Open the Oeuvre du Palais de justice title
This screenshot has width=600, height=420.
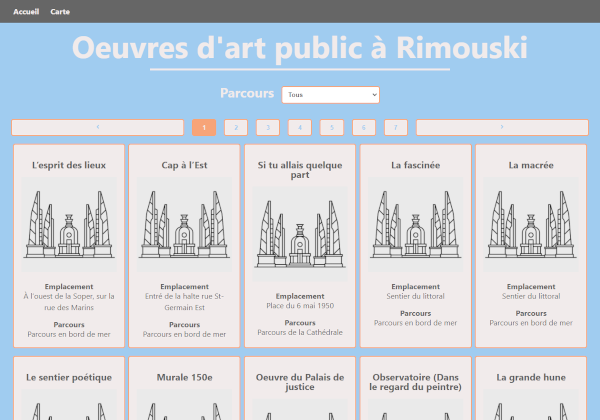[x=300, y=382]
